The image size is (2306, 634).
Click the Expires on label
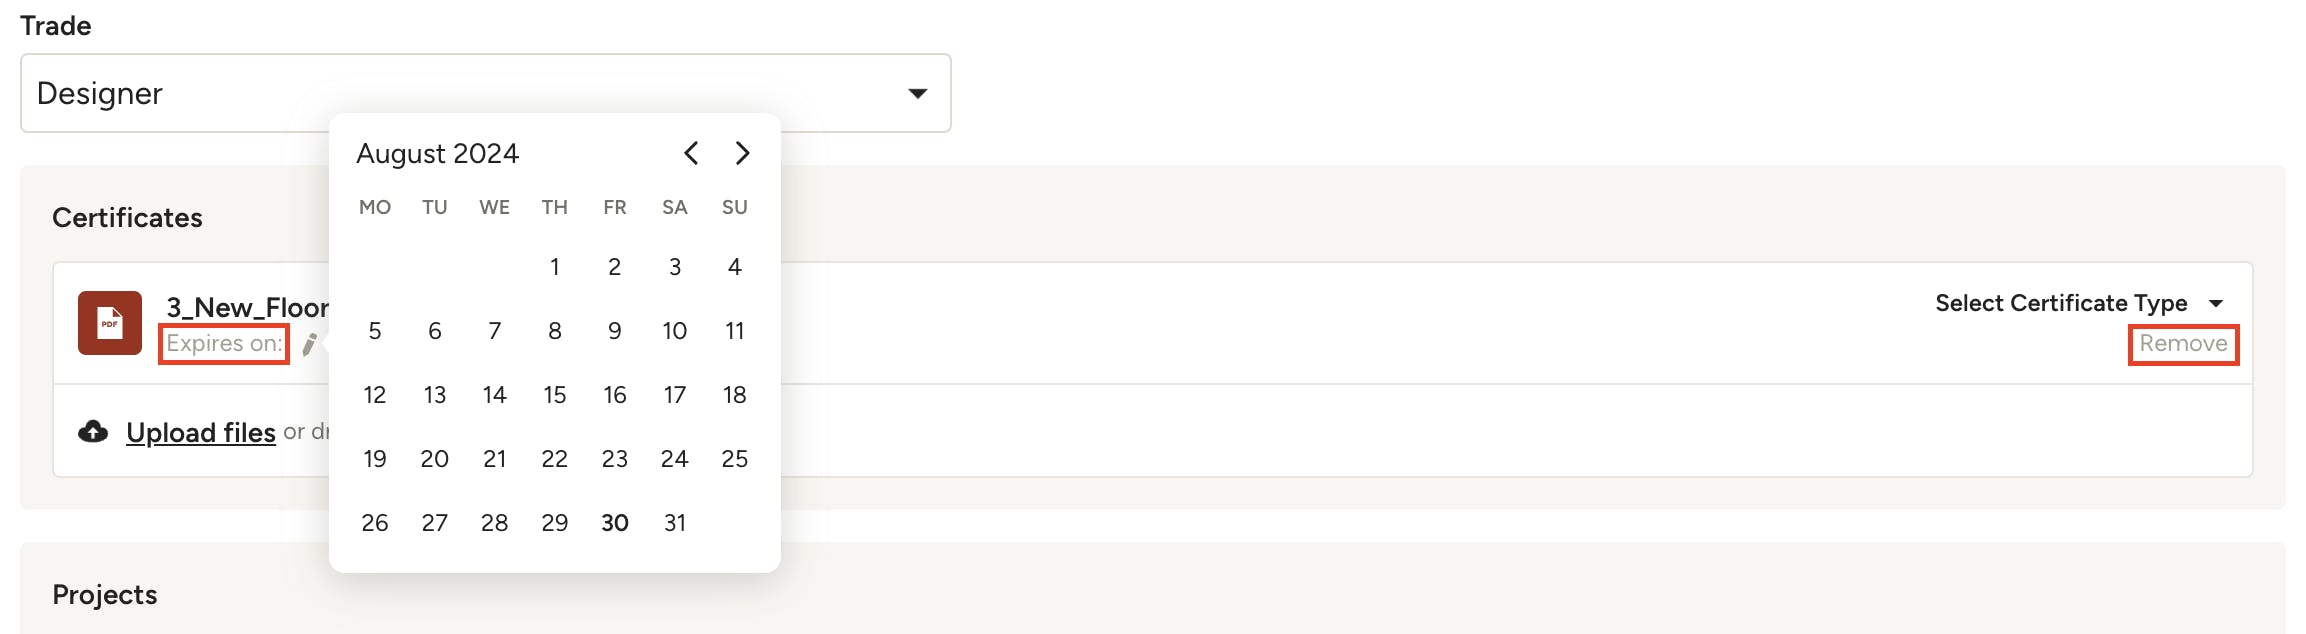[x=224, y=344]
